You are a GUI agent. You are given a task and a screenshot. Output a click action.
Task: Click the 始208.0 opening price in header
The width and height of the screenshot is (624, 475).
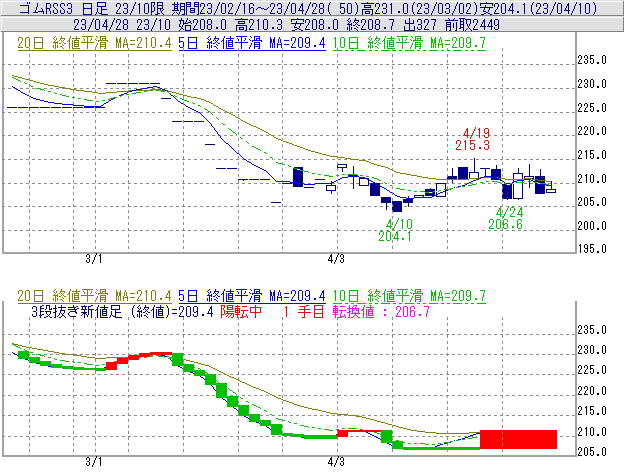coord(202,25)
